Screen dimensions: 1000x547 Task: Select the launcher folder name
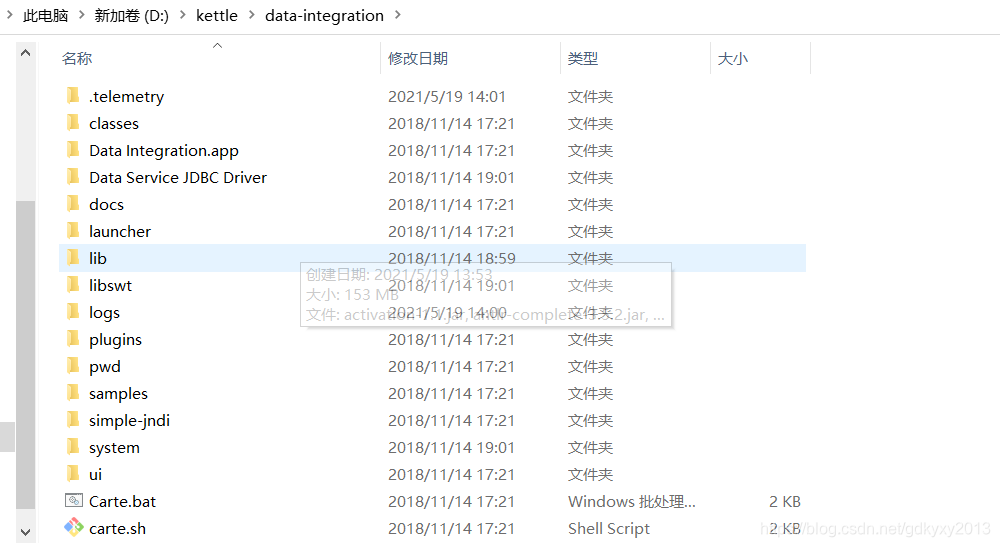click(120, 231)
